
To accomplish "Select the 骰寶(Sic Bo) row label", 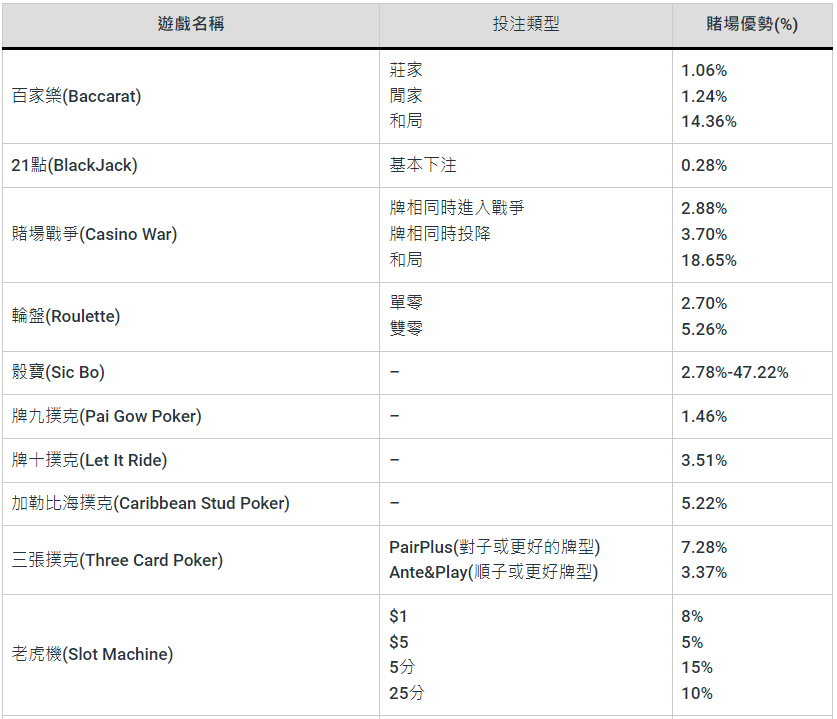I will [58, 373].
